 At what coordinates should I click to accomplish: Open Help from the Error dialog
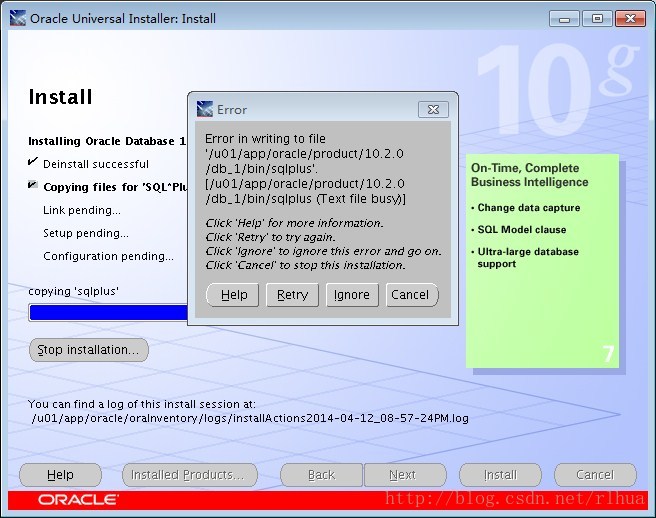tap(233, 295)
